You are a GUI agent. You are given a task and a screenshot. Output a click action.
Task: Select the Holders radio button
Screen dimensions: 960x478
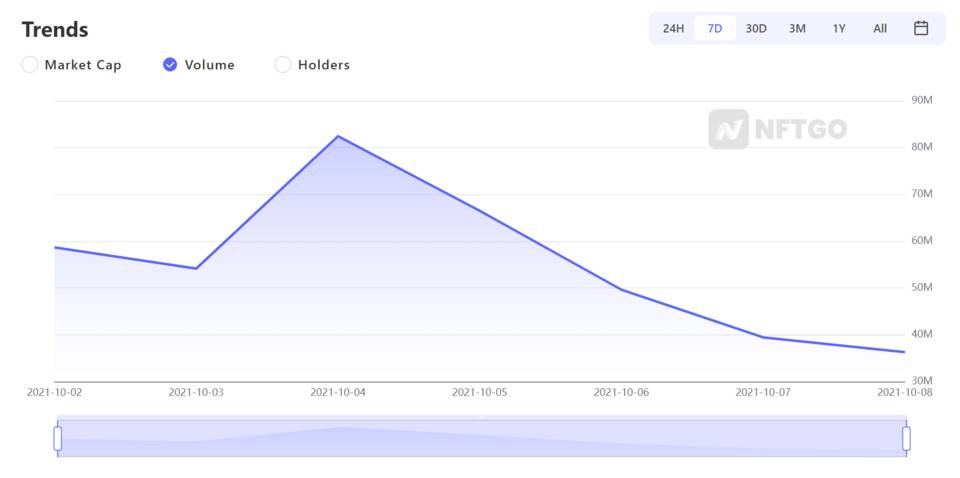coord(282,65)
